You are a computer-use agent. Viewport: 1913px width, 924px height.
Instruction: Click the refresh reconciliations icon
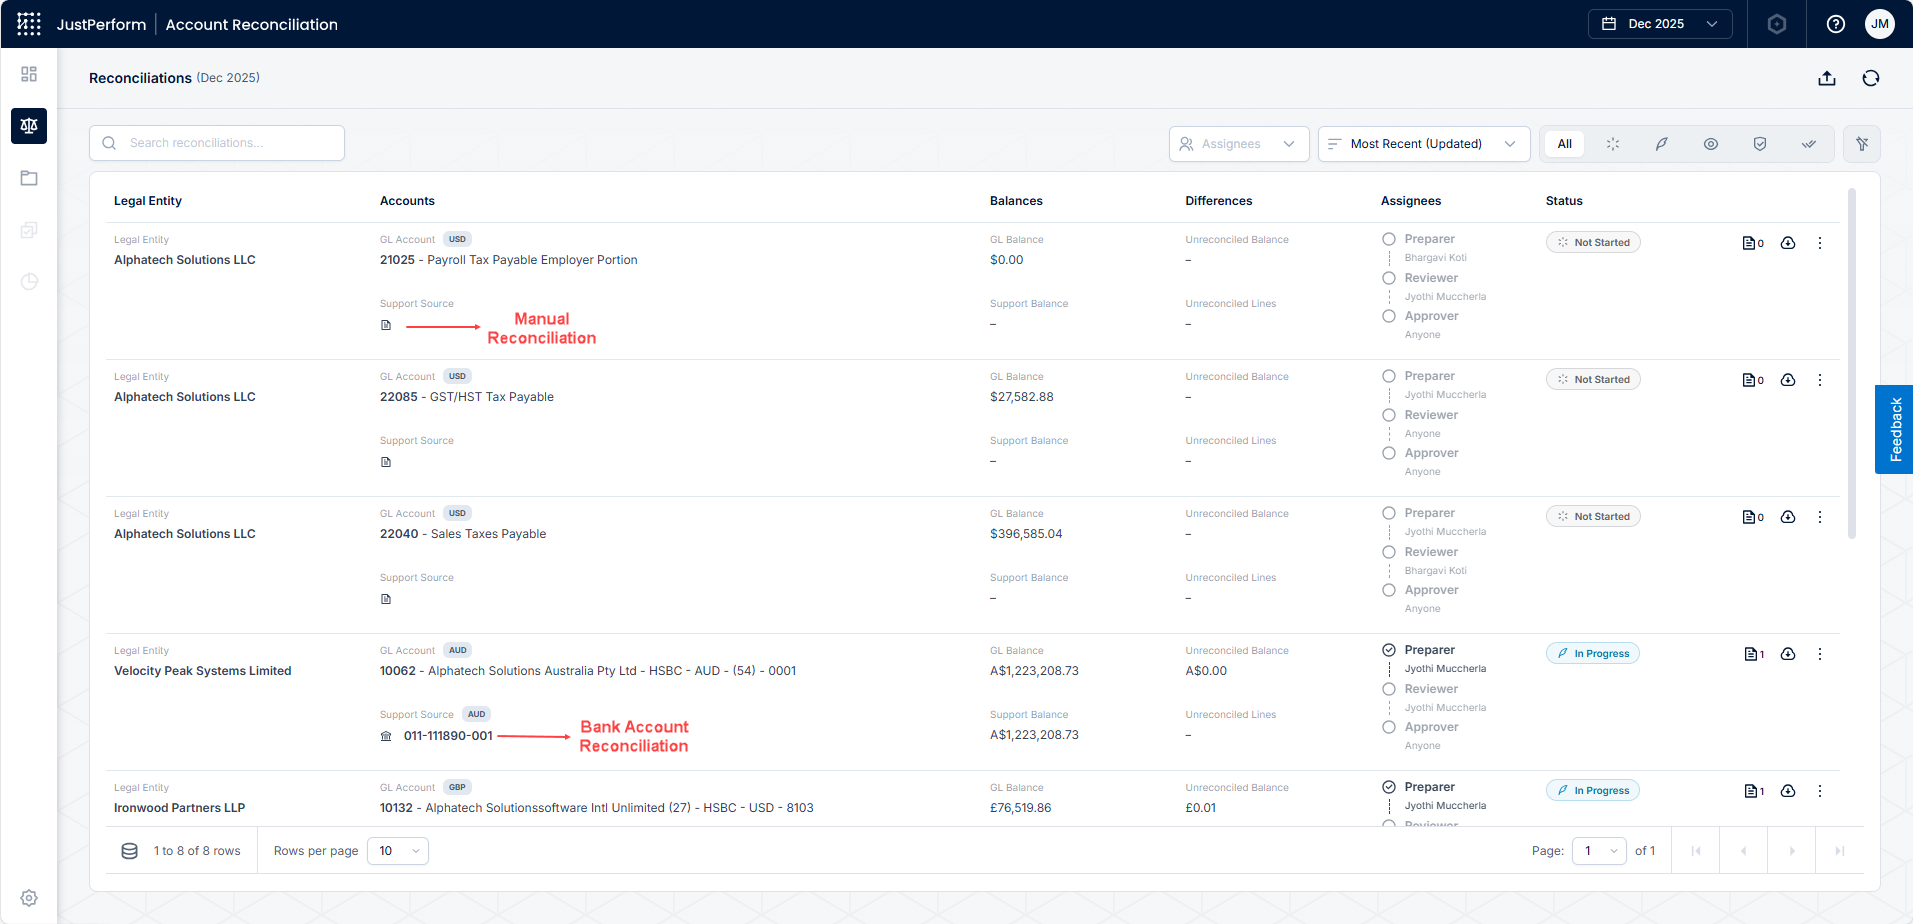point(1871,78)
